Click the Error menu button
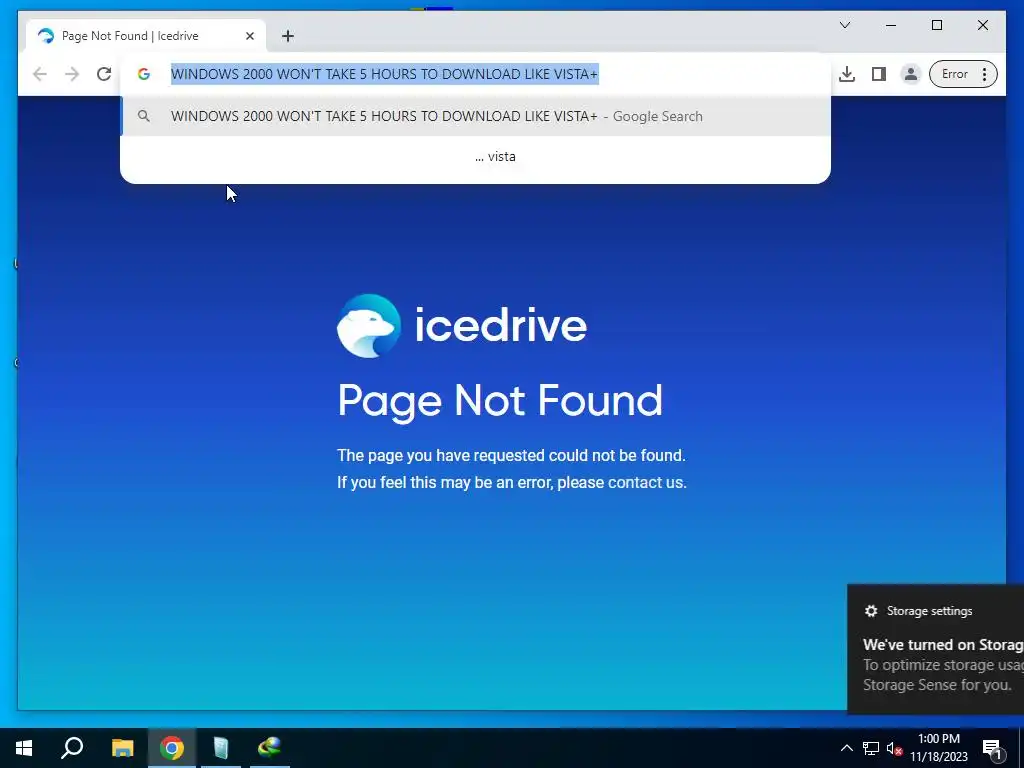This screenshot has height=768, width=1024. click(x=963, y=74)
